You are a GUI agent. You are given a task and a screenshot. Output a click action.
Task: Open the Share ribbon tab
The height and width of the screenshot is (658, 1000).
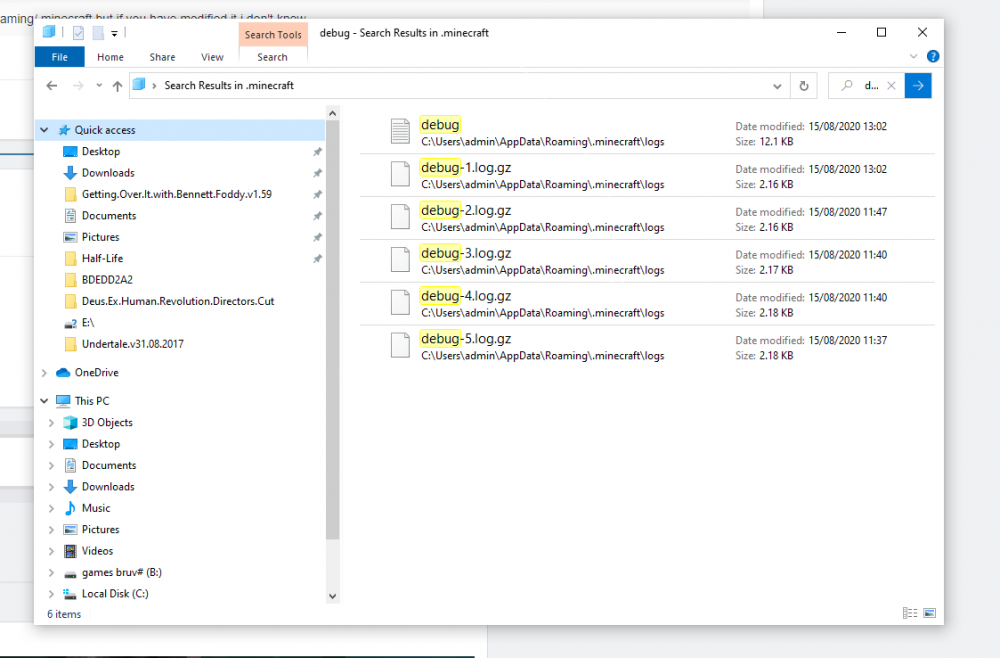(162, 57)
